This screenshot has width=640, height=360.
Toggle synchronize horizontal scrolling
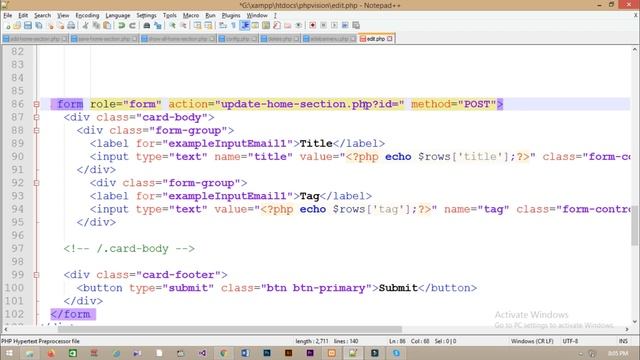coord(208,26)
